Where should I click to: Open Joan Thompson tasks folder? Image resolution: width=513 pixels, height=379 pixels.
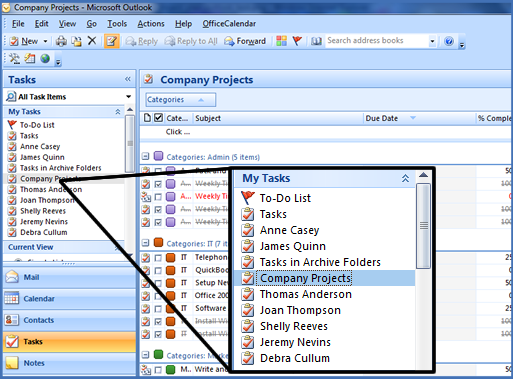(x=47, y=200)
